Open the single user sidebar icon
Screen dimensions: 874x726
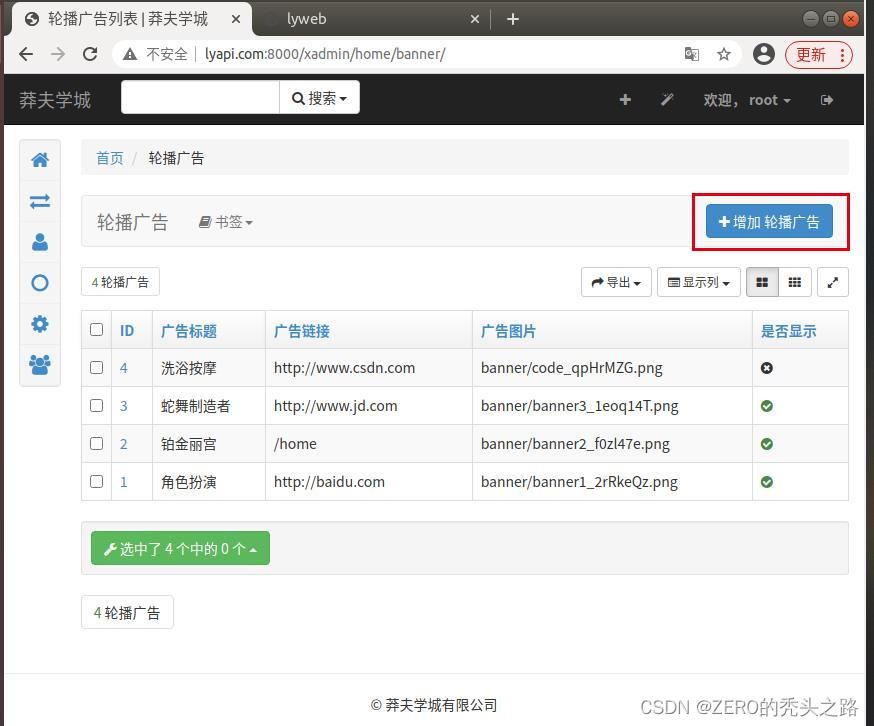tap(40, 242)
